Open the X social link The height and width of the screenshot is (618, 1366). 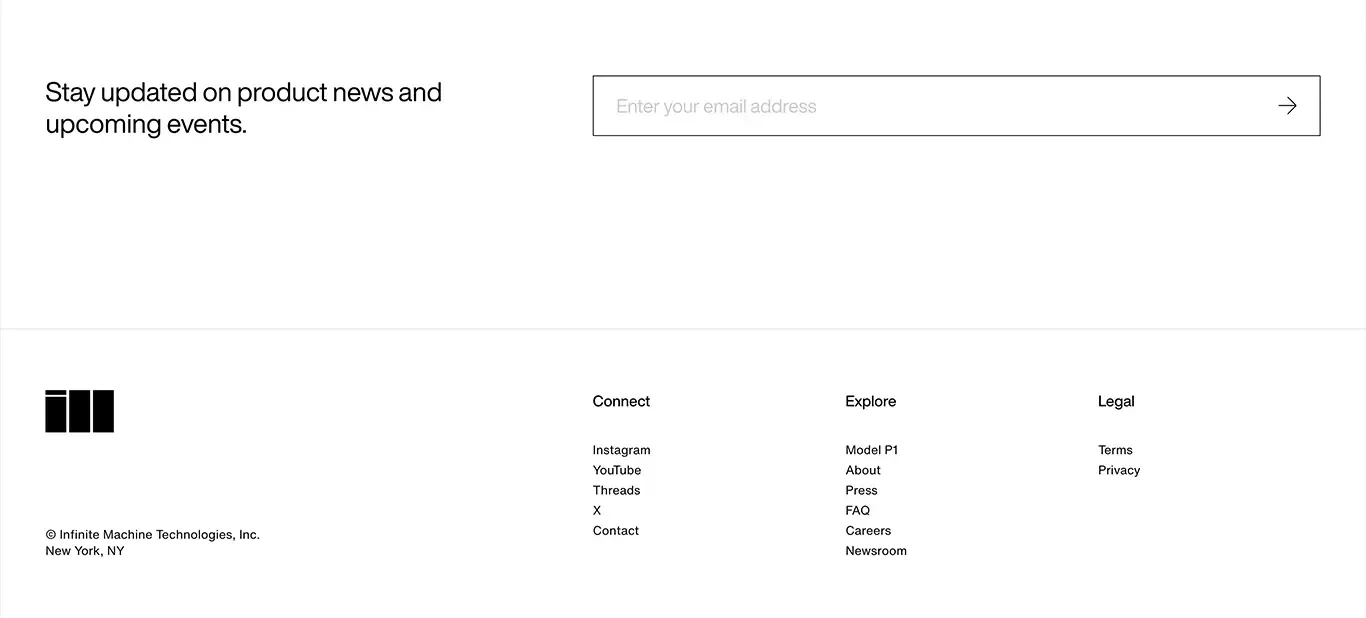[x=597, y=510]
